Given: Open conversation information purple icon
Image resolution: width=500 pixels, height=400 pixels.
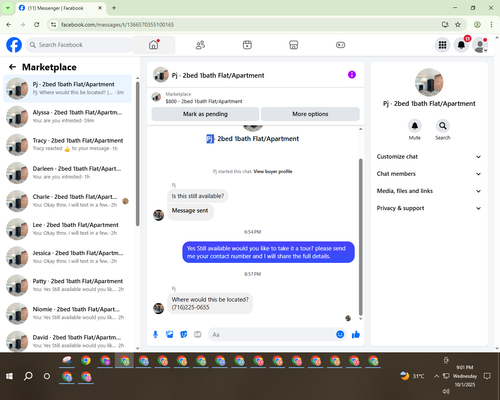Looking at the screenshot, I should pyautogui.click(x=352, y=75).
